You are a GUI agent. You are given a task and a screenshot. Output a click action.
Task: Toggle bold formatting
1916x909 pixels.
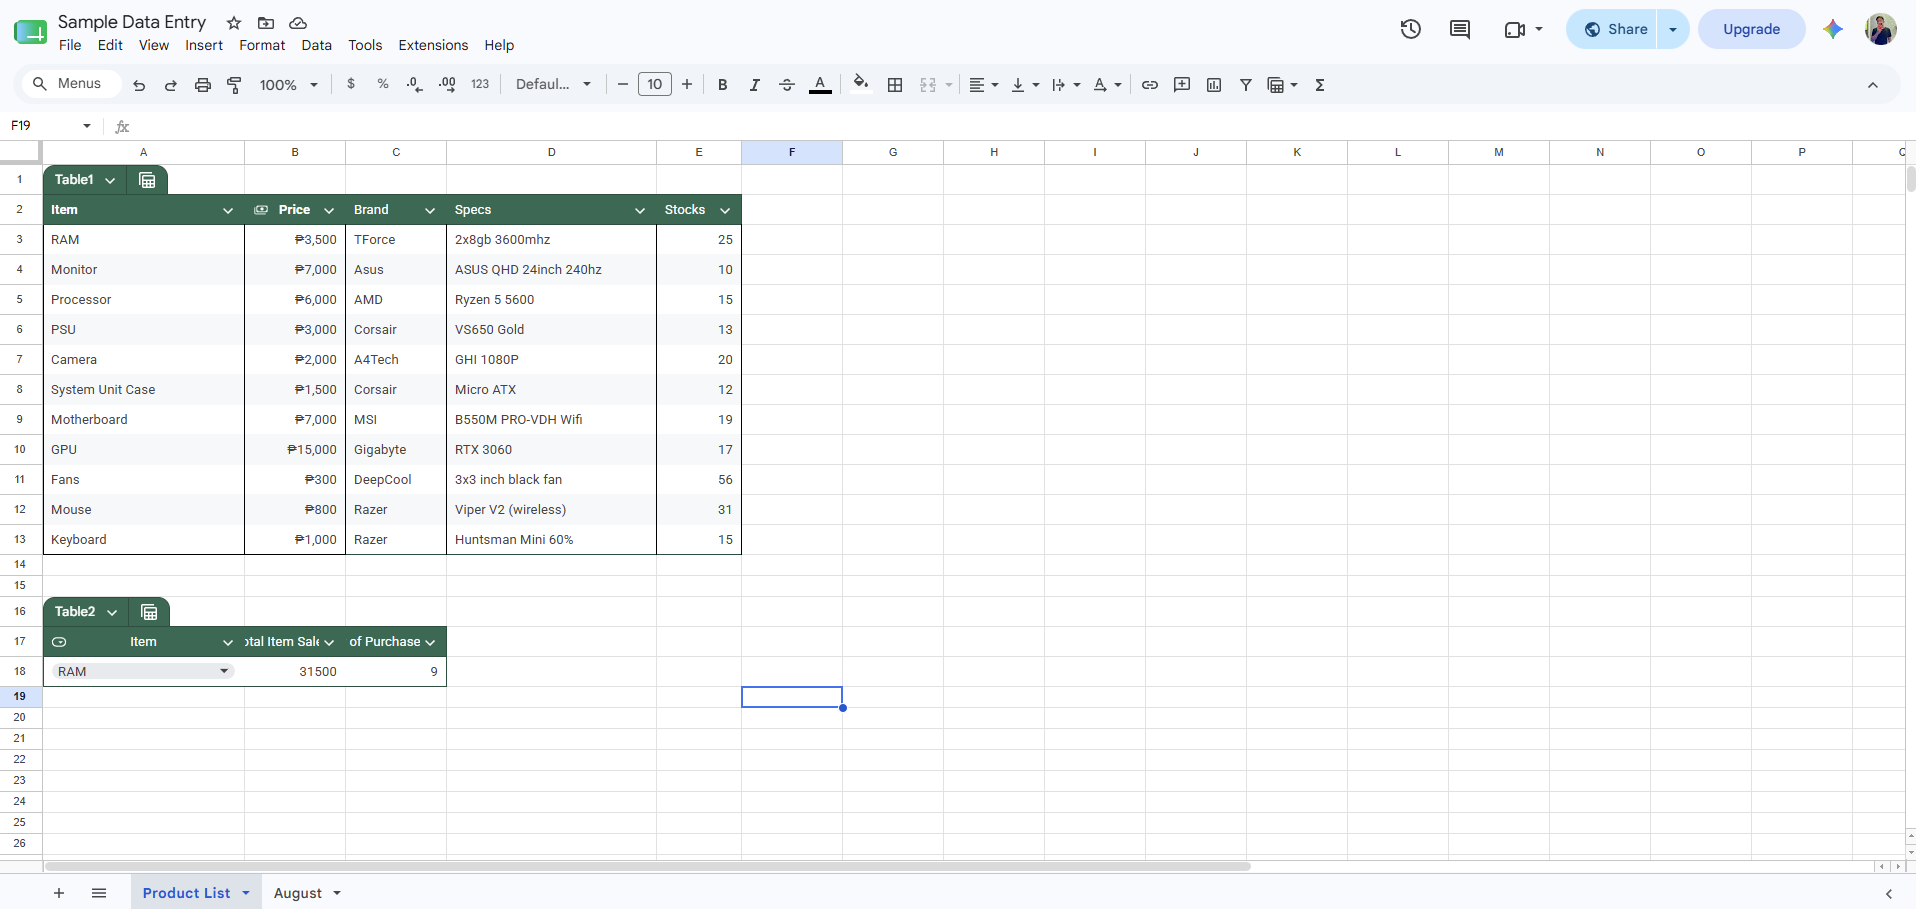pyautogui.click(x=723, y=85)
